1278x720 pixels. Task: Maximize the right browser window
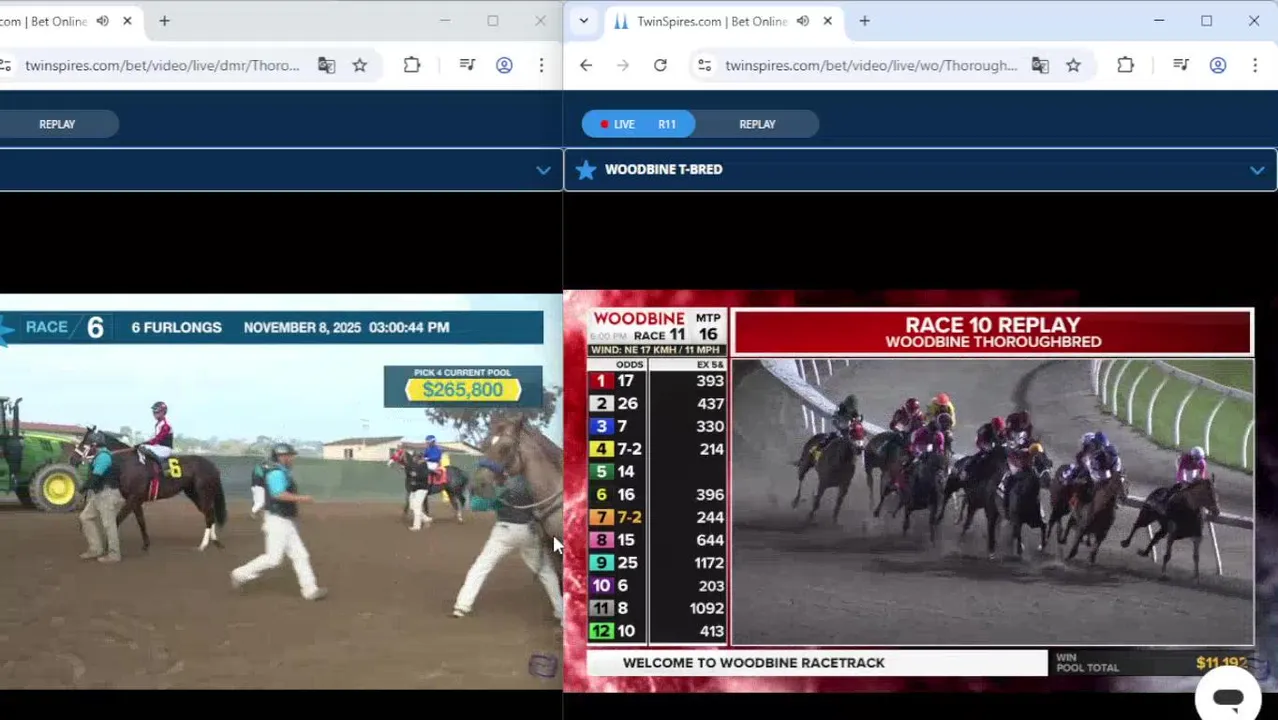1206,21
